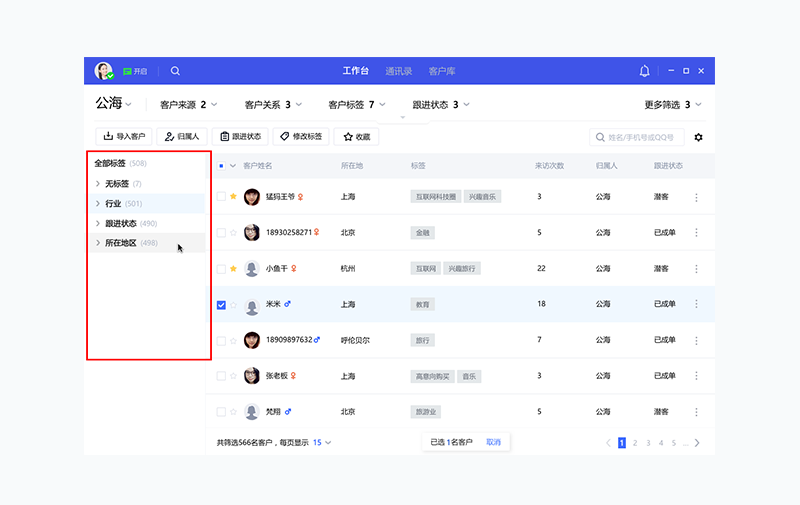Open notifications via the bell icon
The image size is (800, 505).
click(644, 71)
